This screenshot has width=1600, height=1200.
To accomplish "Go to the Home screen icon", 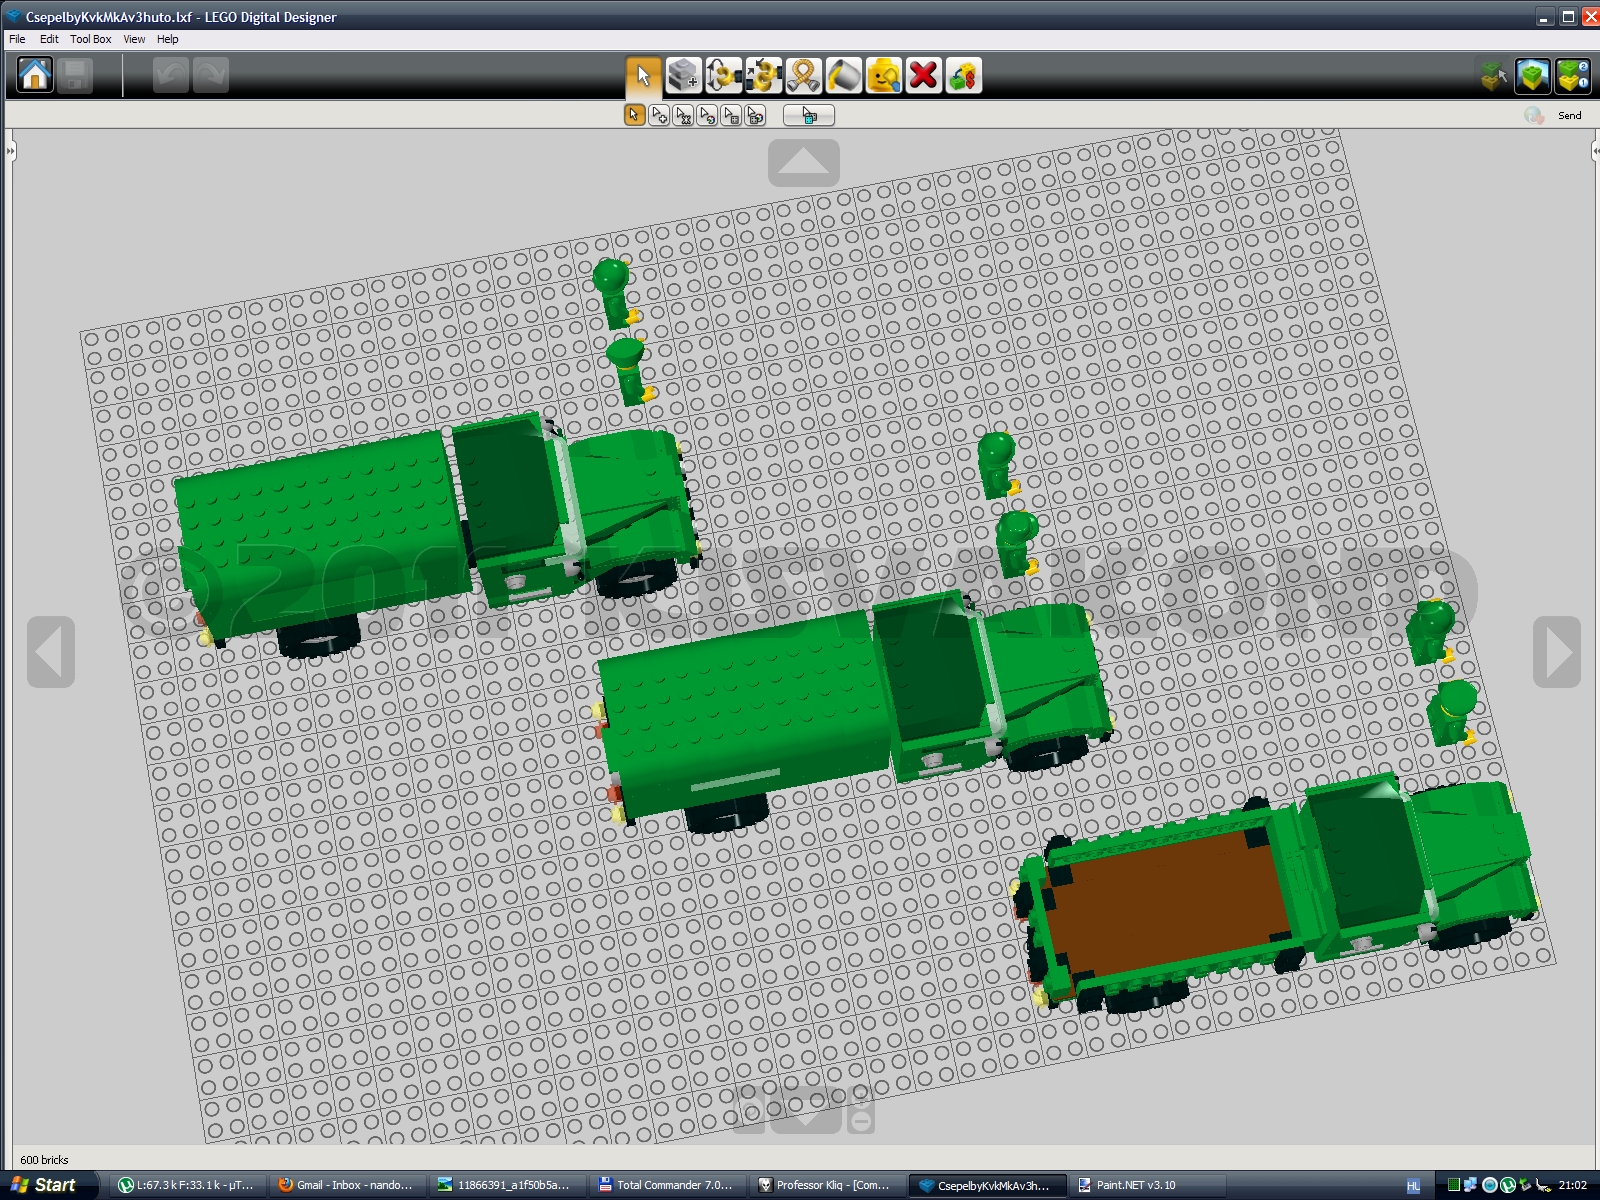I will 35,75.
